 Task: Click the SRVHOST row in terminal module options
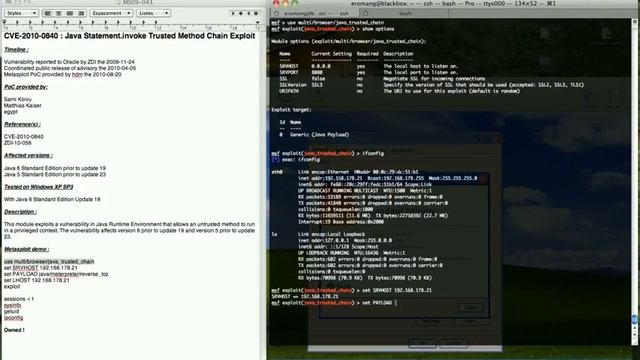pos(369,66)
